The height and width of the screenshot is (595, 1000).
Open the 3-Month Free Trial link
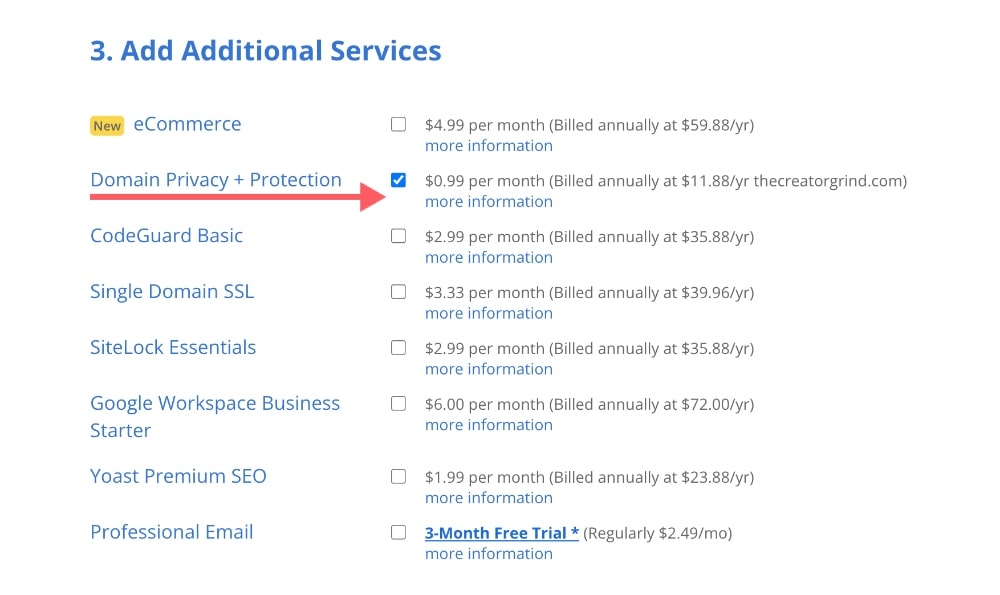pos(500,532)
